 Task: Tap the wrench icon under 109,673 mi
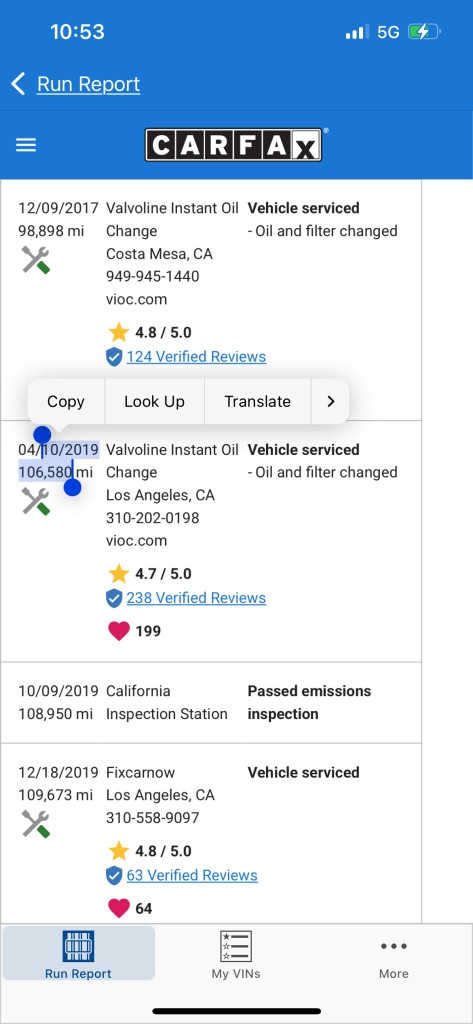click(35, 824)
